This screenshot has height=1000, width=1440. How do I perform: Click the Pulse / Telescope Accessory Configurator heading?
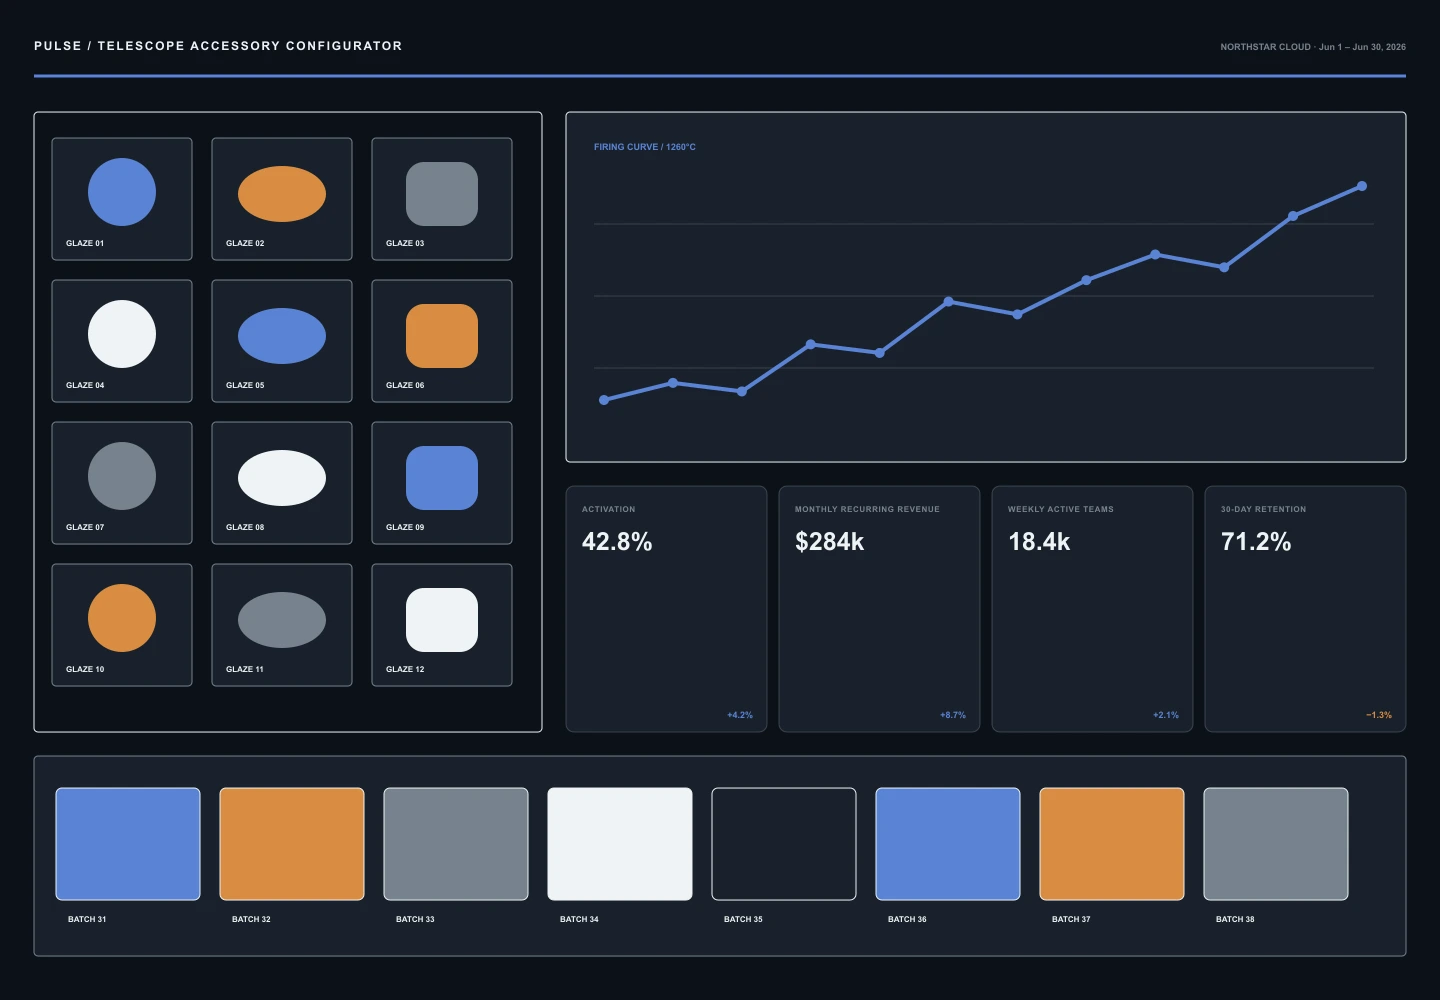(218, 46)
